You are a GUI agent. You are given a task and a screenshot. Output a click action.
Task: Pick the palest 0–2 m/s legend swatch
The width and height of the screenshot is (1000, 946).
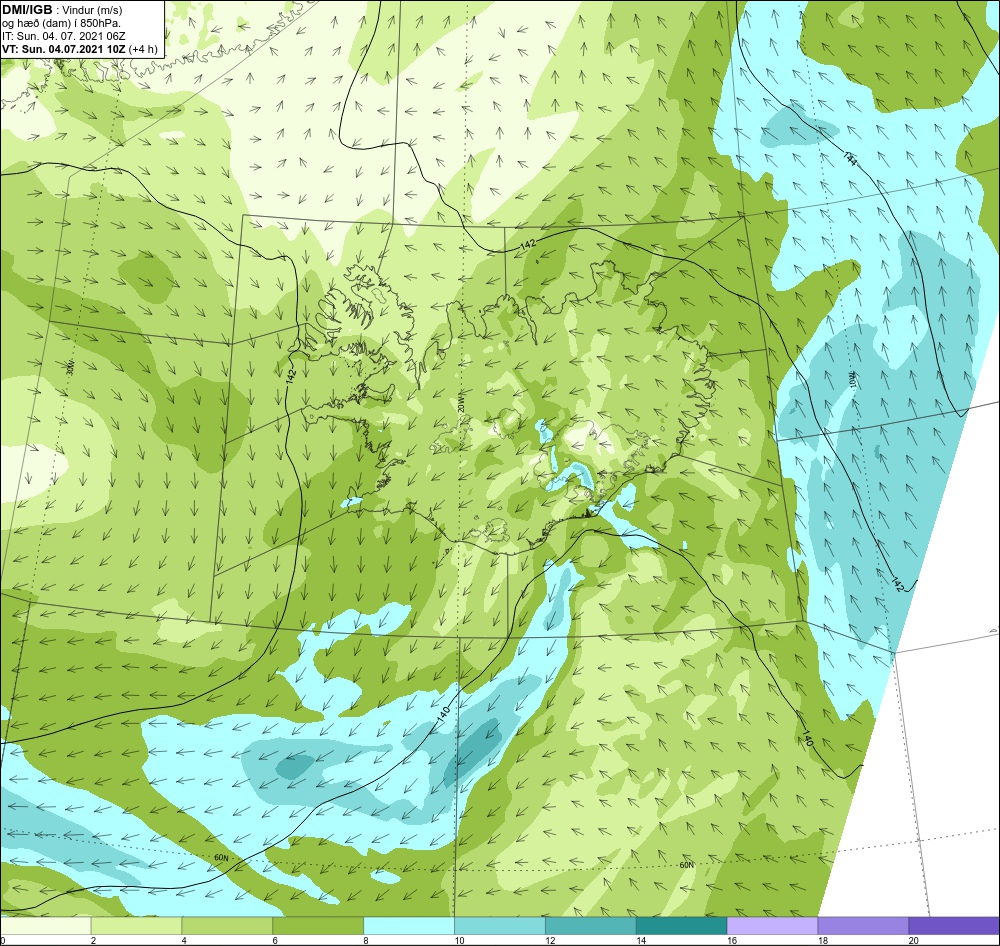tap(45, 925)
